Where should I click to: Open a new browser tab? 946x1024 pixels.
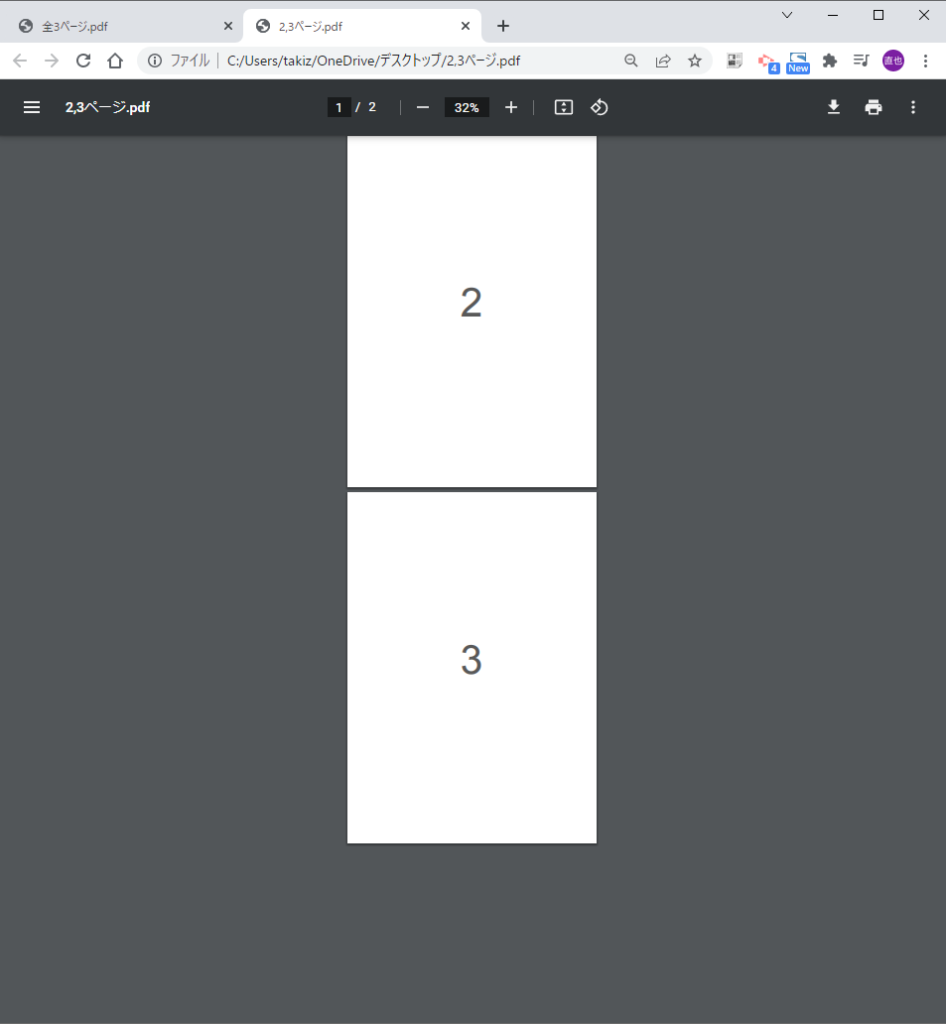(503, 26)
